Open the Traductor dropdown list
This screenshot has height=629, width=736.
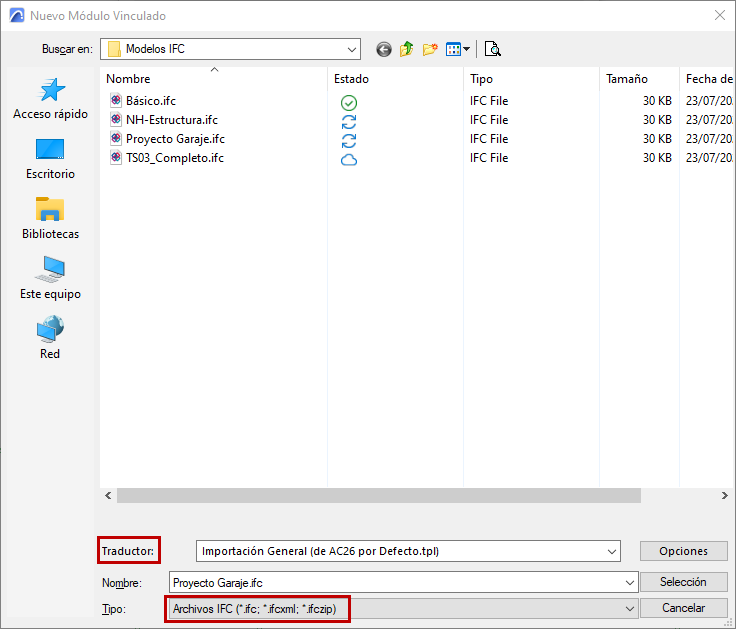(x=612, y=551)
